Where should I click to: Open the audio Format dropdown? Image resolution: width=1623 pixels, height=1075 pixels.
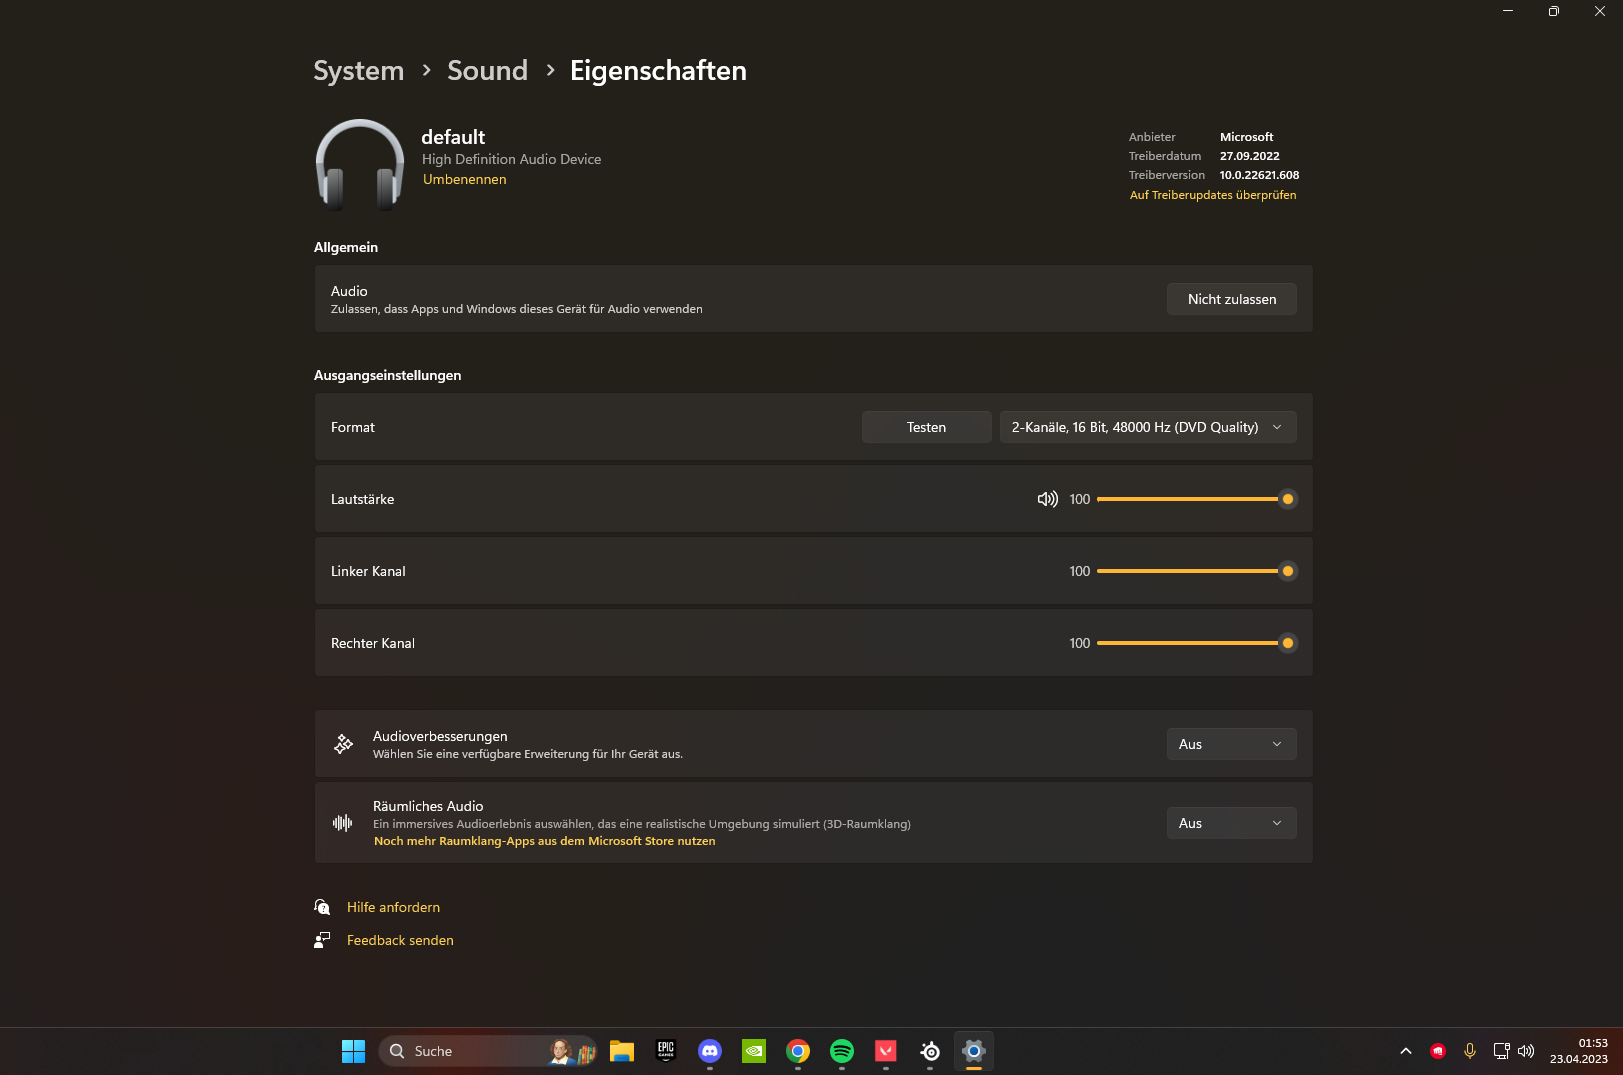tap(1148, 427)
